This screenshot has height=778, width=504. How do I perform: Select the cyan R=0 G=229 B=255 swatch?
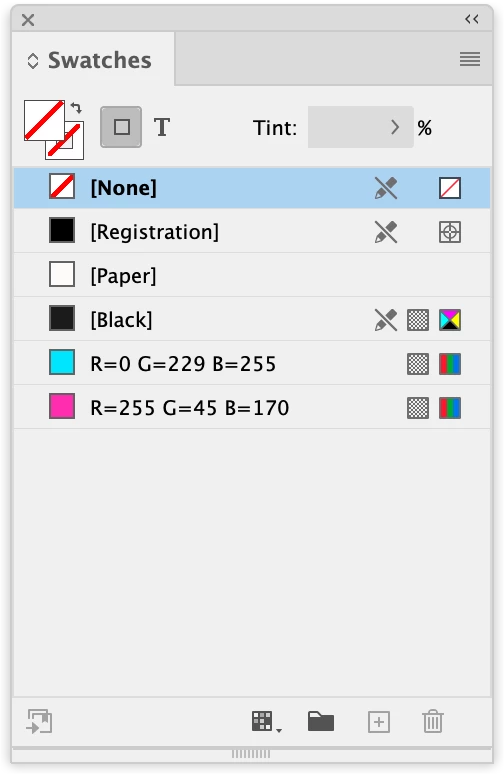point(252,363)
